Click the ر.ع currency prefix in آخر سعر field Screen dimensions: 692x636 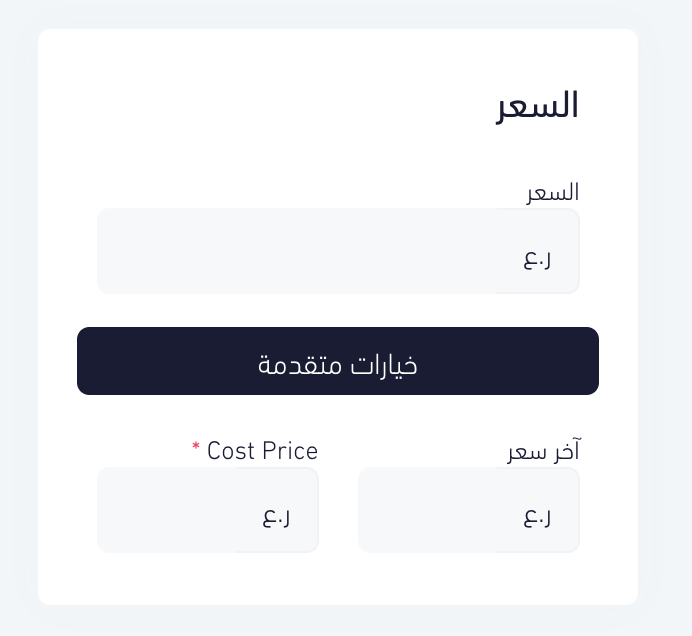click(x=537, y=518)
